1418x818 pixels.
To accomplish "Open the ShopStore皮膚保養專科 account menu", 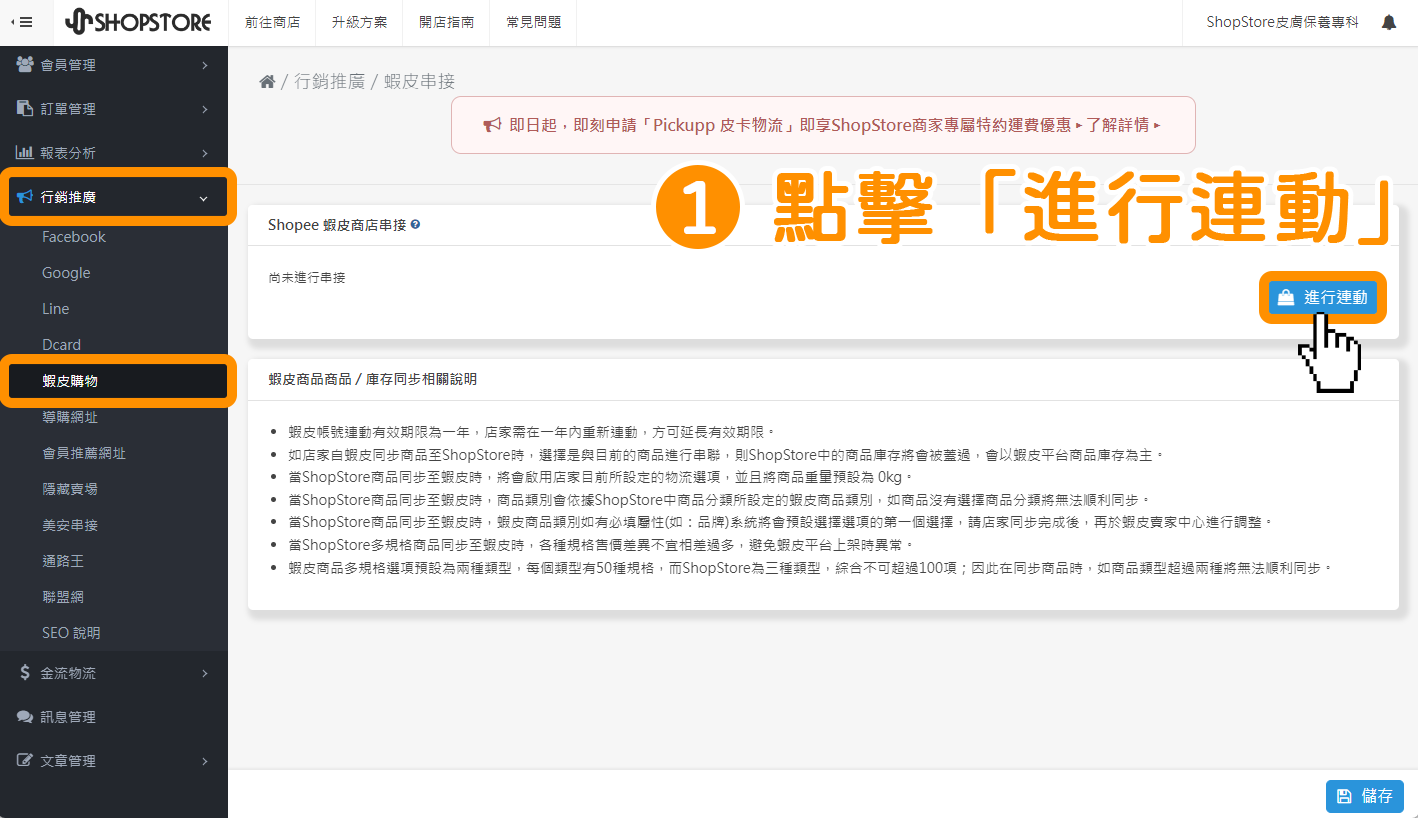I will pyautogui.click(x=1282, y=22).
